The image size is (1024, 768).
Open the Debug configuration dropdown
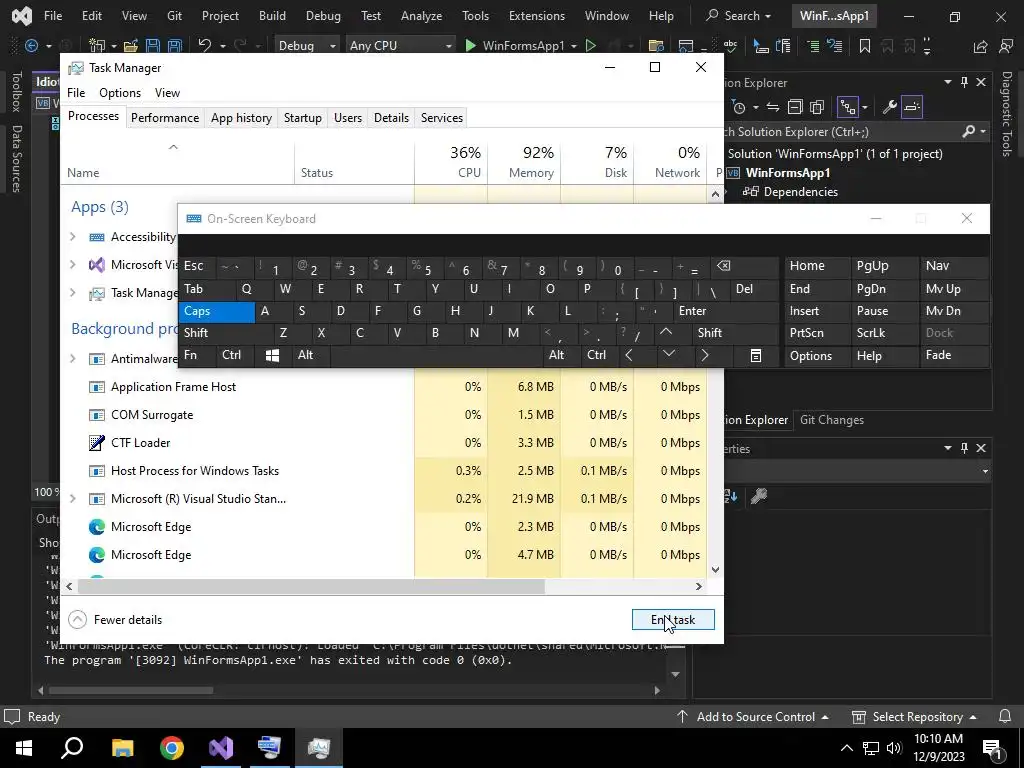click(x=306, y=46)
